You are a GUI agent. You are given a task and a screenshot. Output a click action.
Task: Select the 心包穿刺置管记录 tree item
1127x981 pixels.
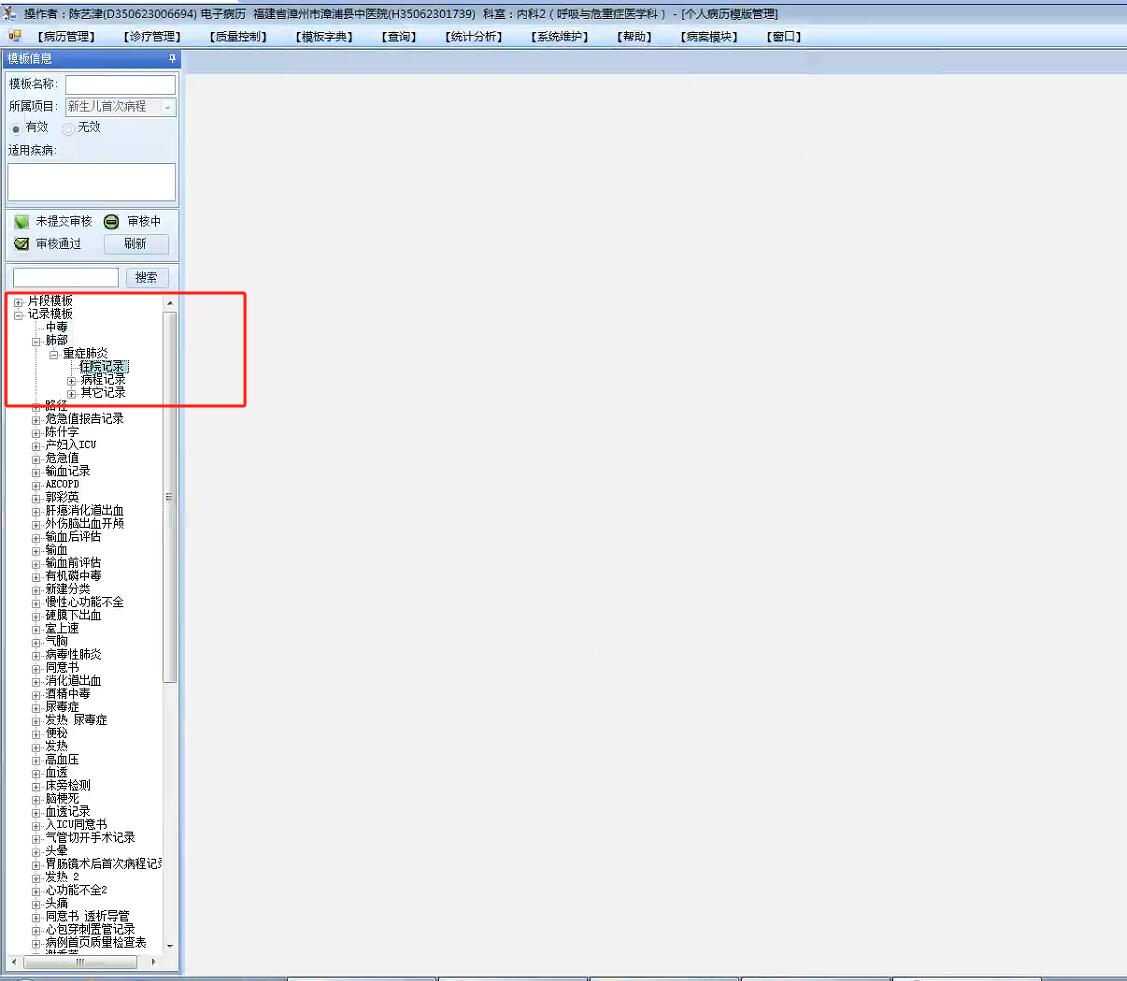(x=90, y=929)
